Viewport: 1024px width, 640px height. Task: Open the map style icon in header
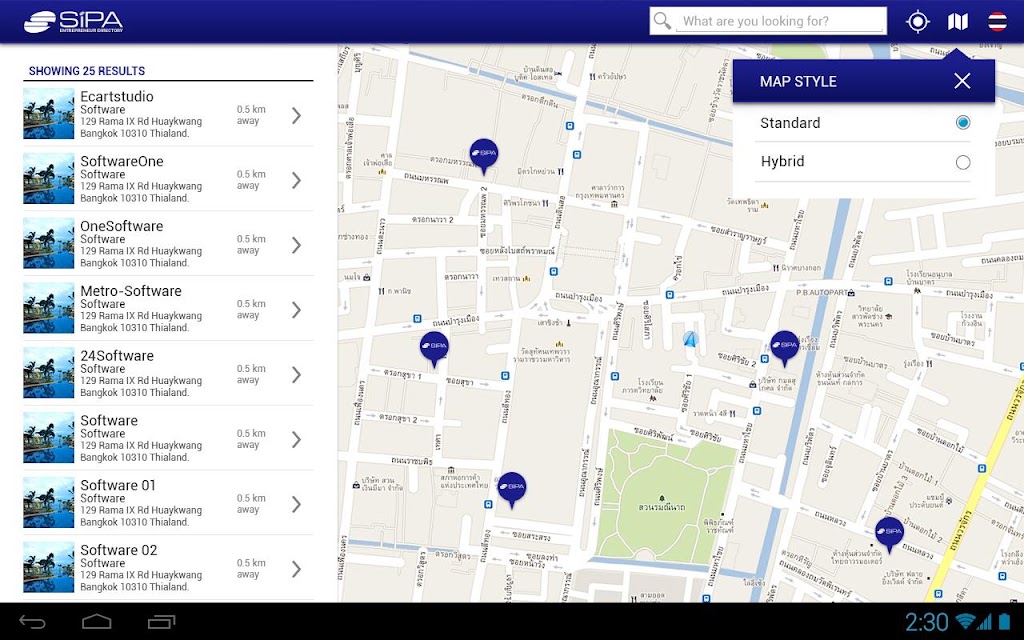point(957,22)
